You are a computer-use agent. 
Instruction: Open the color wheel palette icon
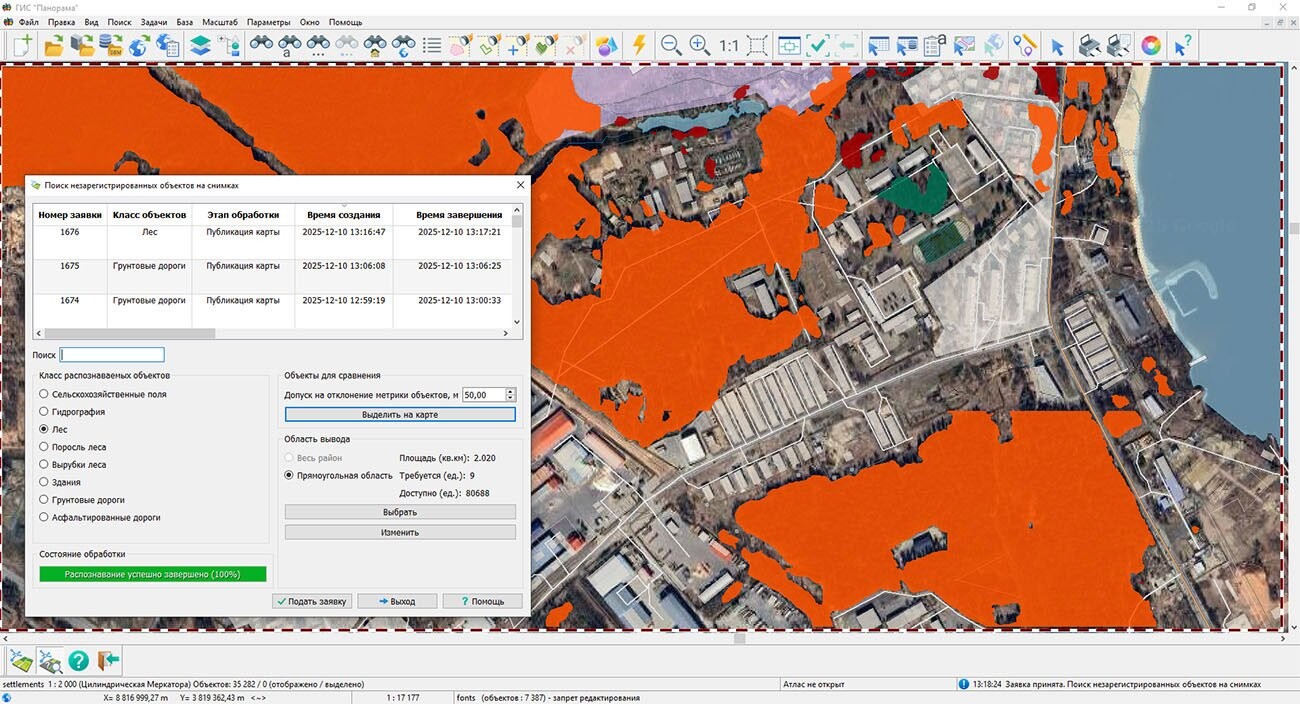click(x=1151, y=45)
